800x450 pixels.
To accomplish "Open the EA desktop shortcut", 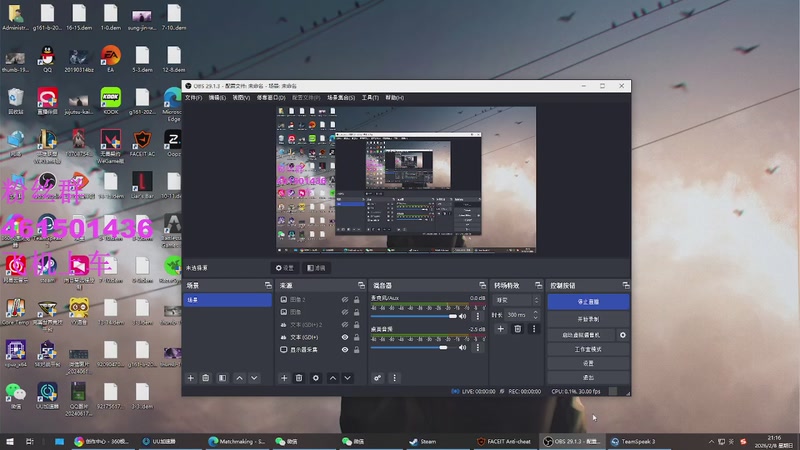I will (x=111, y=59).
